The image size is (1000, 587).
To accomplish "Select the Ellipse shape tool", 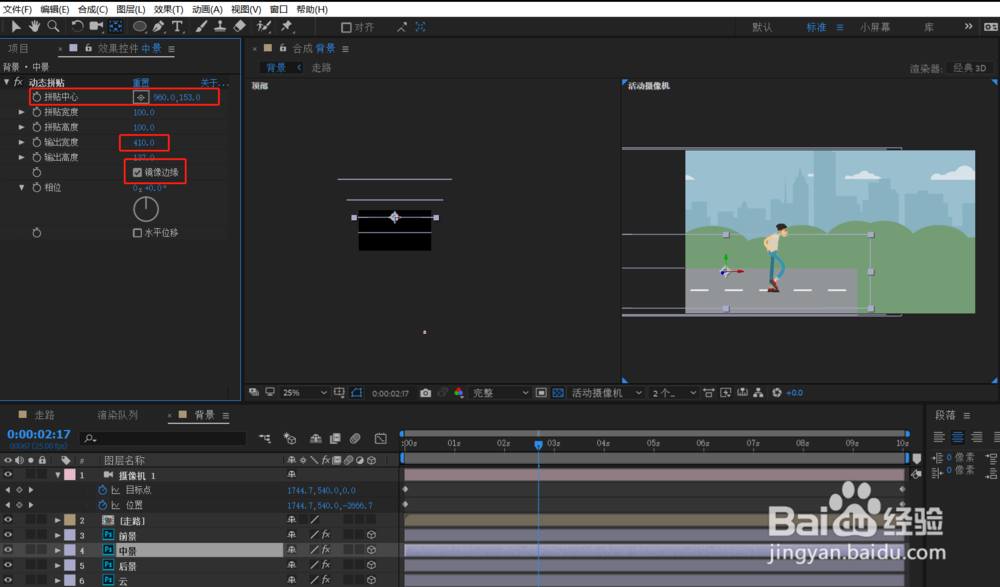I will click(x=139, y=27).
